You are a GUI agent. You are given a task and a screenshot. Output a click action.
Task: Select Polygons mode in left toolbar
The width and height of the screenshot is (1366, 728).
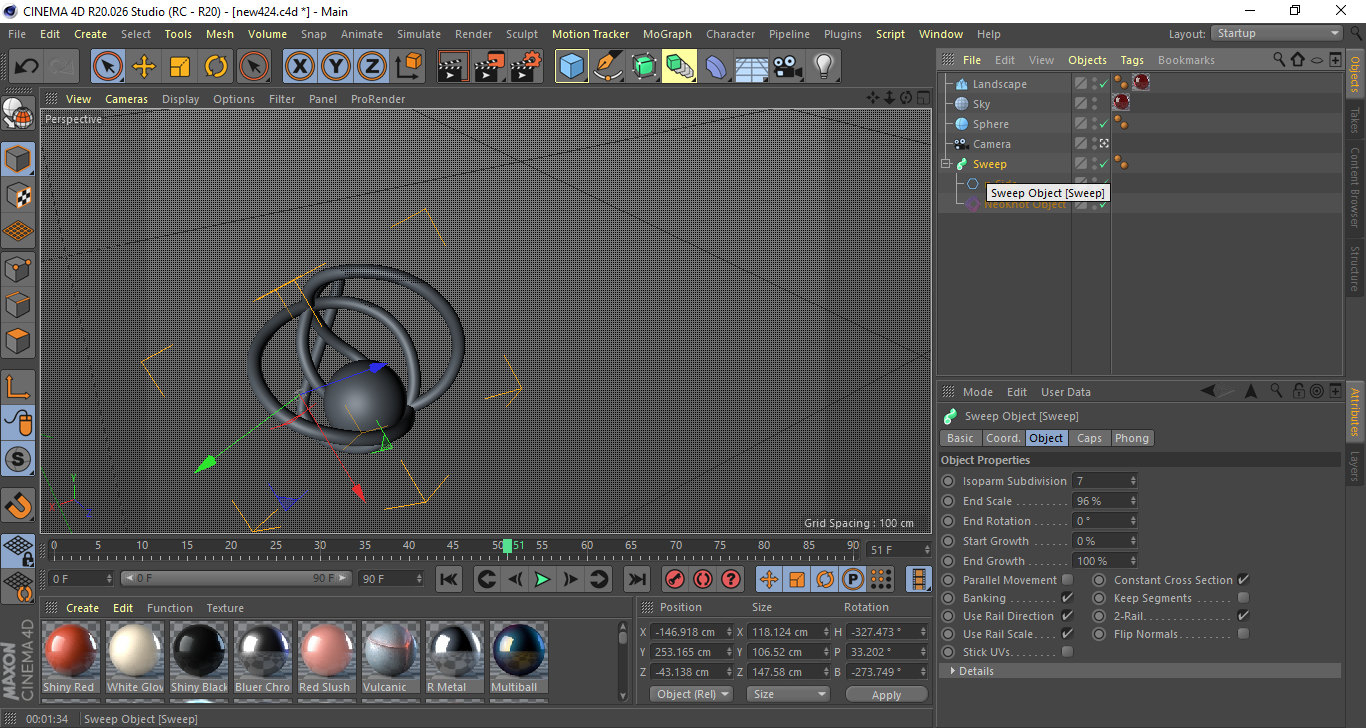coord(18,340)
